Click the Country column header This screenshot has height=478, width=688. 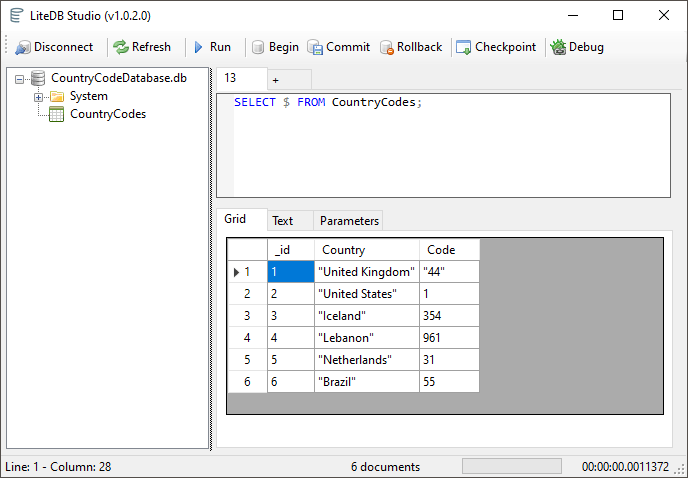tap(366, 250)
